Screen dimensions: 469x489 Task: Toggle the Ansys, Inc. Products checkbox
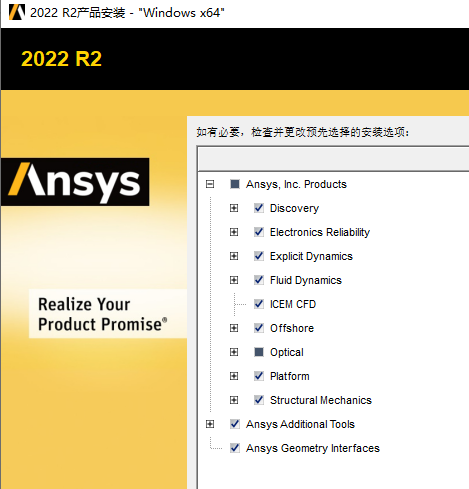coord(235,184)
